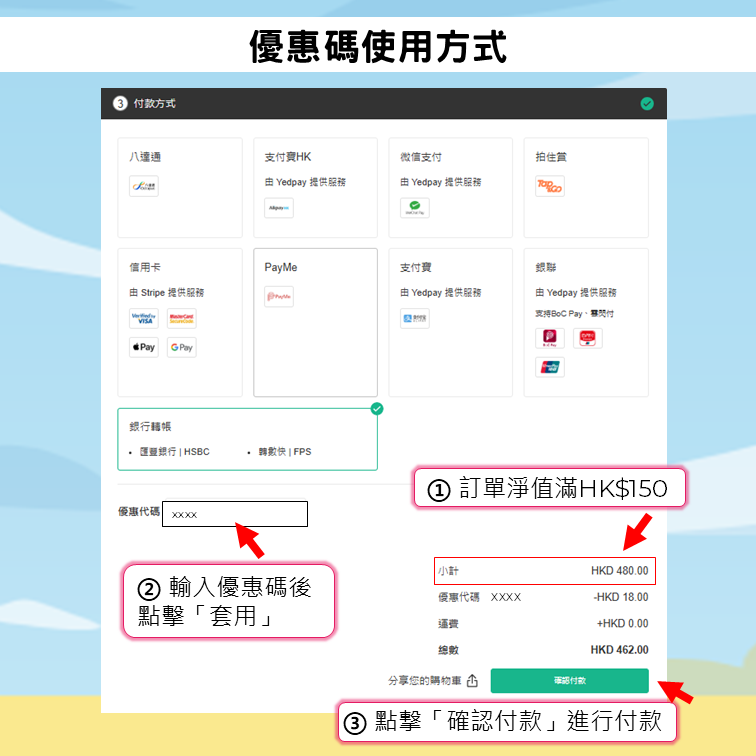Click the UnionPay logo icon
This screenshot has height=756, width=756.
(x=550, y=367)
